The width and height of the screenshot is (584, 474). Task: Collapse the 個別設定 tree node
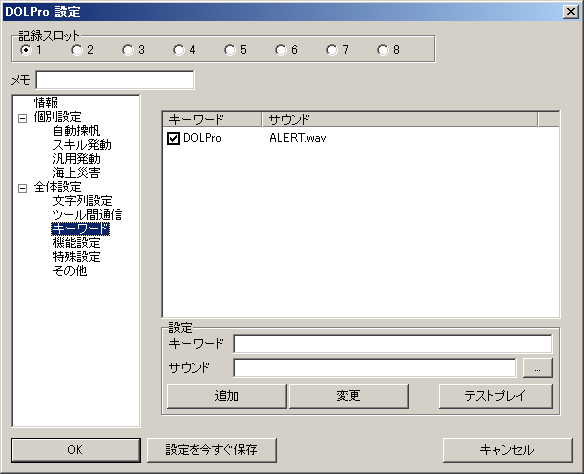click(x=22, y=118)
